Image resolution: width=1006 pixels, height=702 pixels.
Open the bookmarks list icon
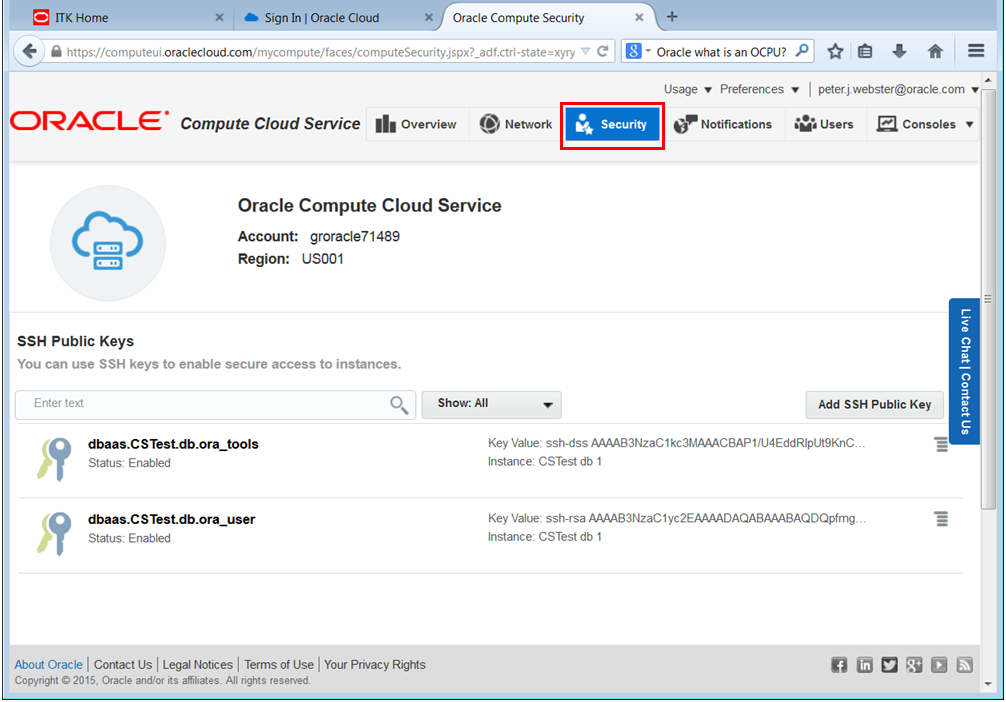pyautogui.click(x=865, y=51)
